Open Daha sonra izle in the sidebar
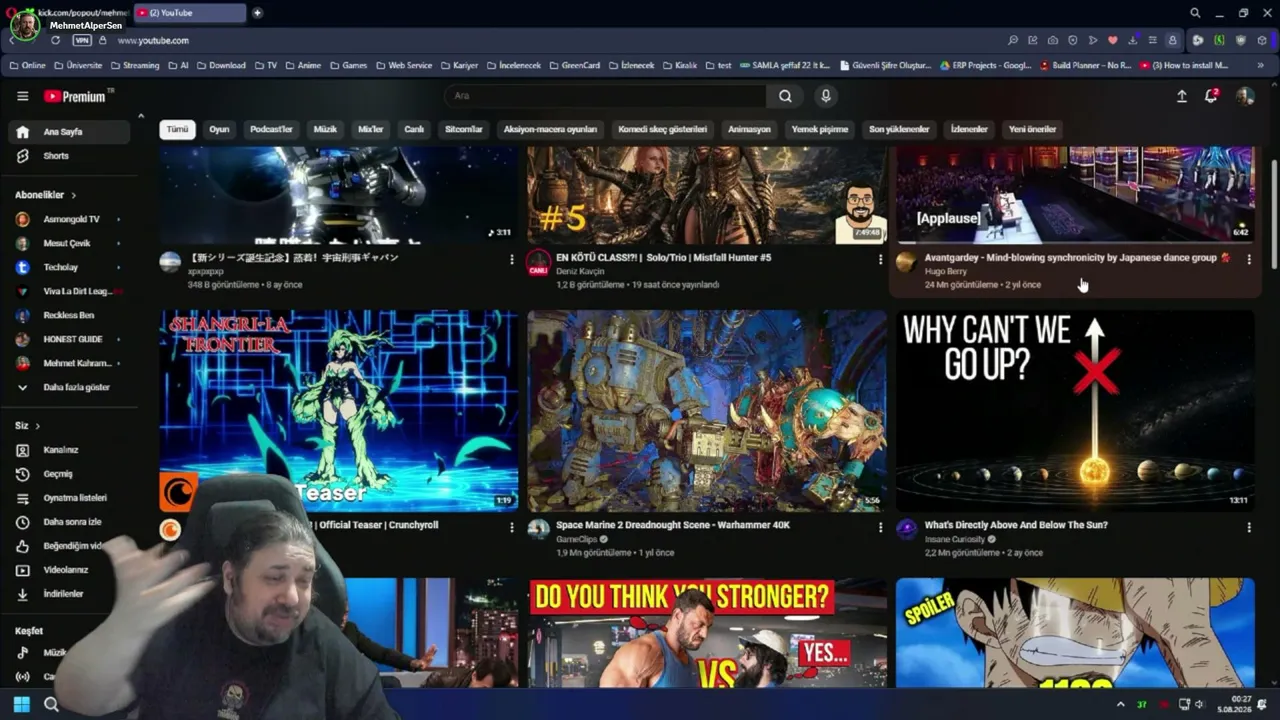 point(69,522)
